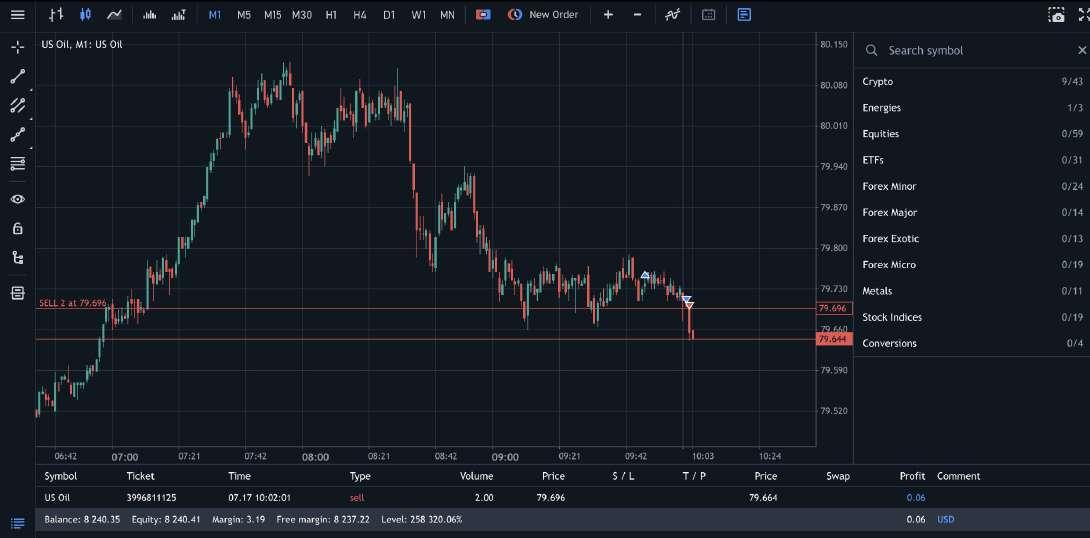The width and height of the screenshot is (1090, 538).
Task: Sort positions by Type column header
Action: click(360, 476)
